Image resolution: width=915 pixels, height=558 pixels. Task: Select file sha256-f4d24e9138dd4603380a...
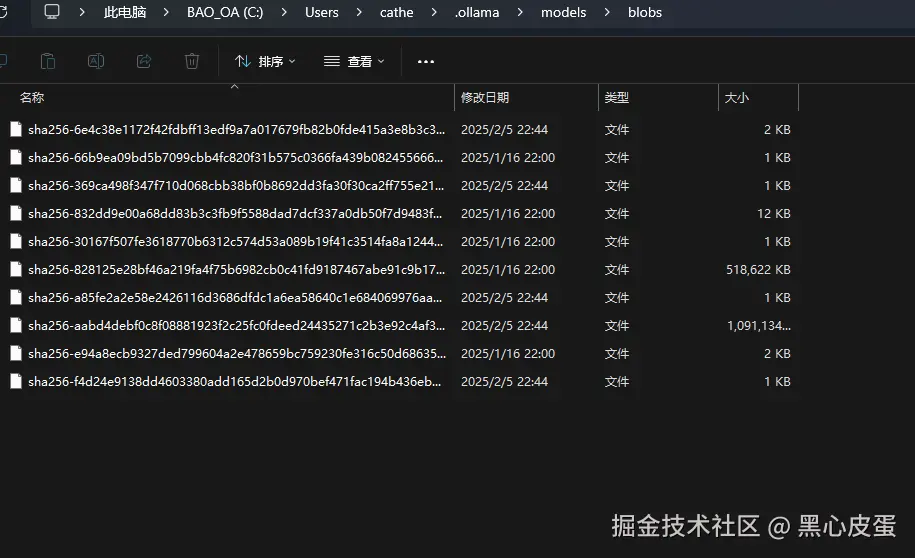(235, 382)
